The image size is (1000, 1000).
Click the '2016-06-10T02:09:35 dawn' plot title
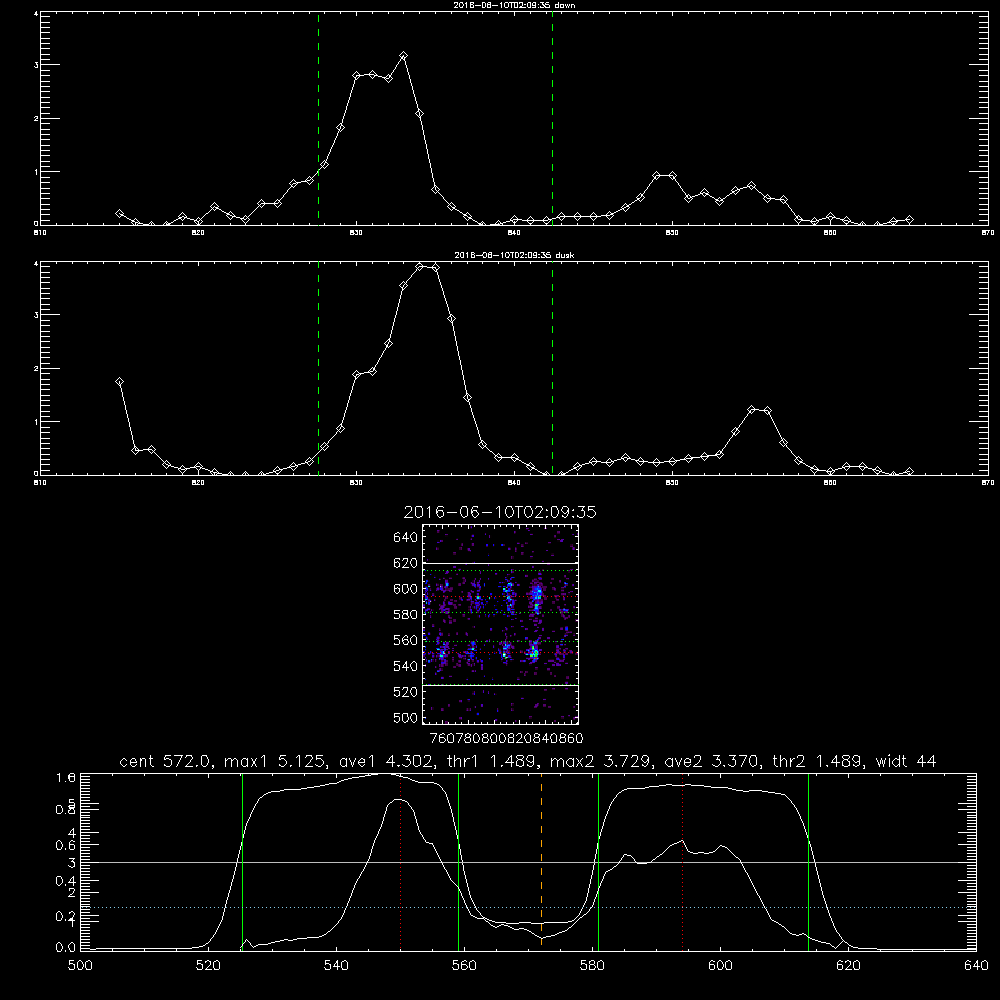point(514,5)
